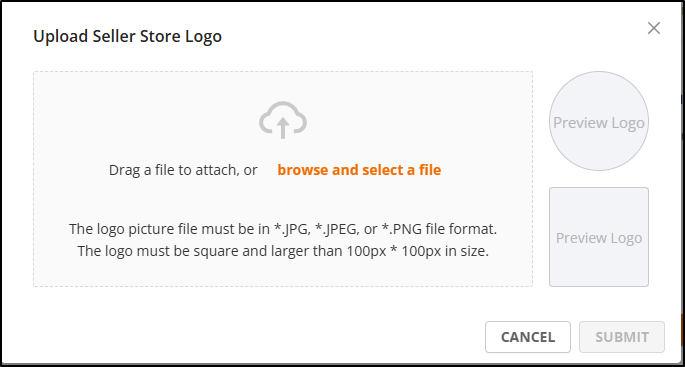Dismiss dialog using the CANCEL button

[528, 337]
